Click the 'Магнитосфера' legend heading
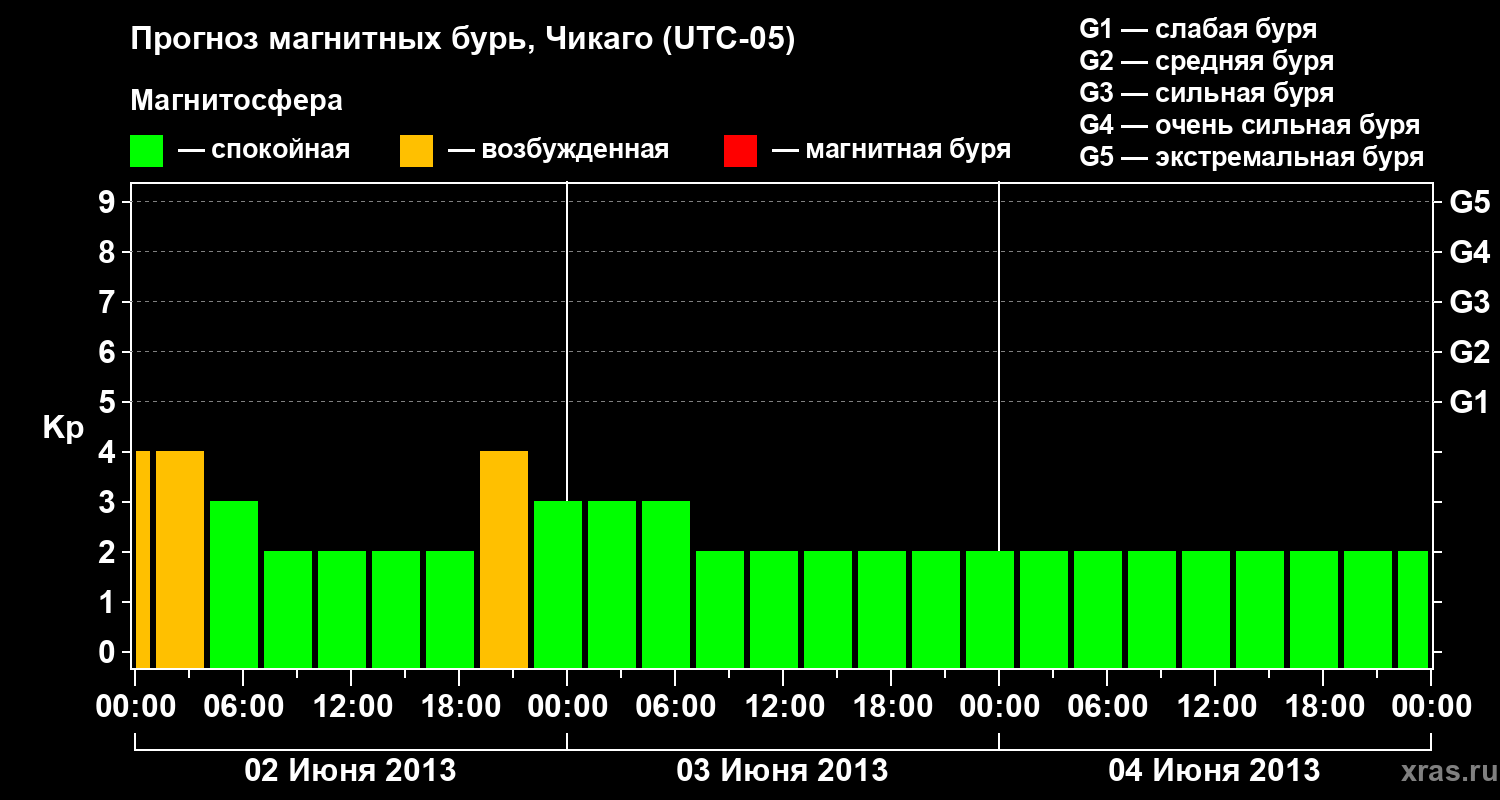Image resolution: width=1500 pixels, height=800 pixels. pos(237,101)
